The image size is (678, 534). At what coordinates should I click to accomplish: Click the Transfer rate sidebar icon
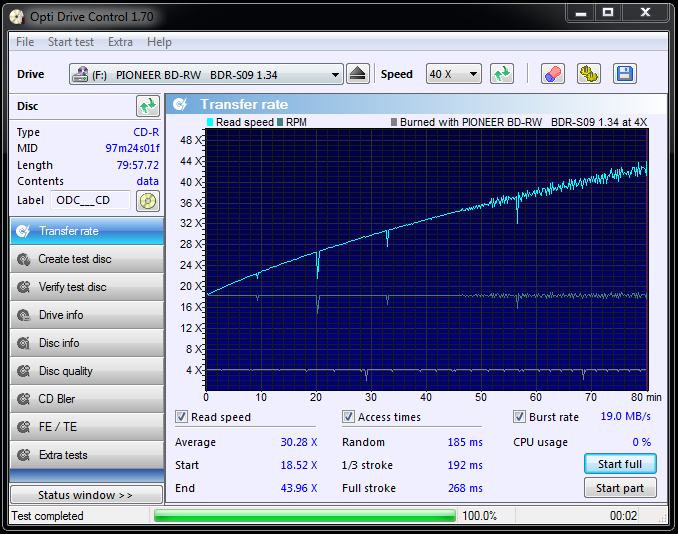click(23, 231)
